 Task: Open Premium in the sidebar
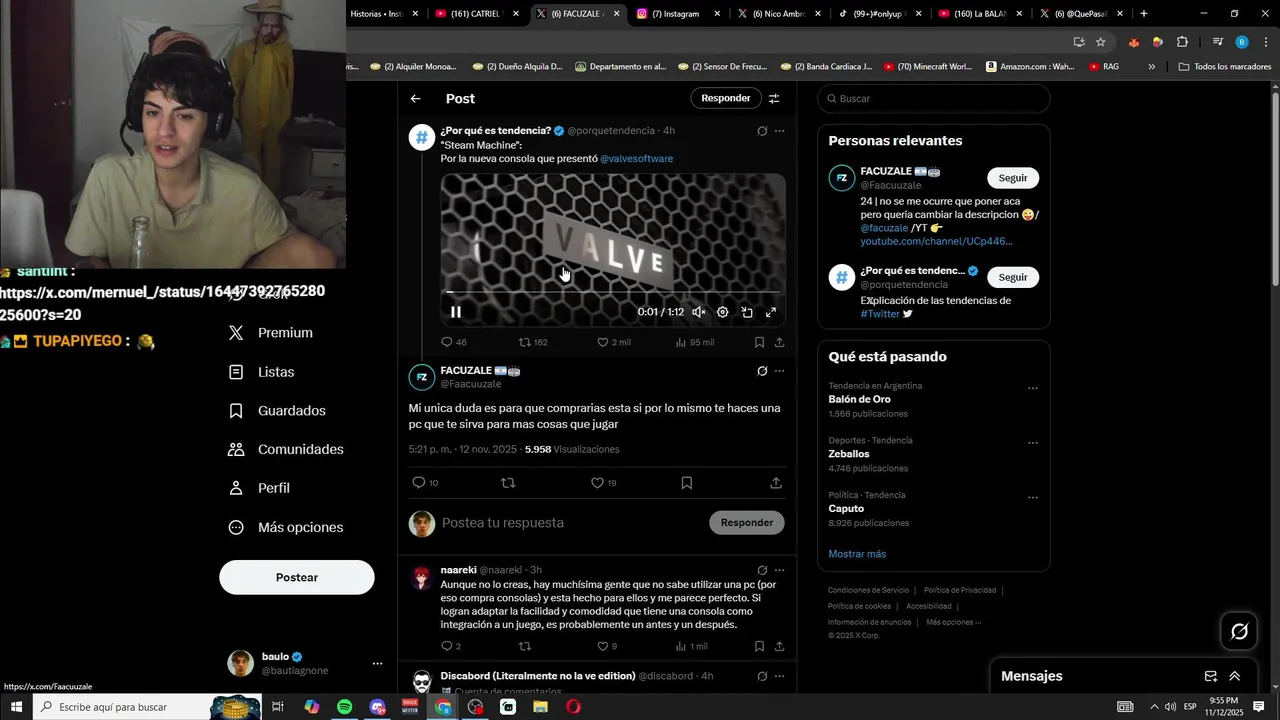[271, 333]
